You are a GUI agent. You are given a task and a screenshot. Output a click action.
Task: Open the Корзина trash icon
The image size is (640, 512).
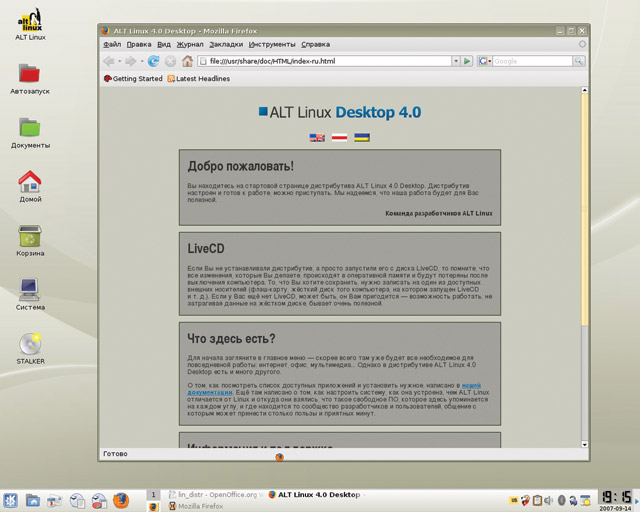click(x=30, y=241)
